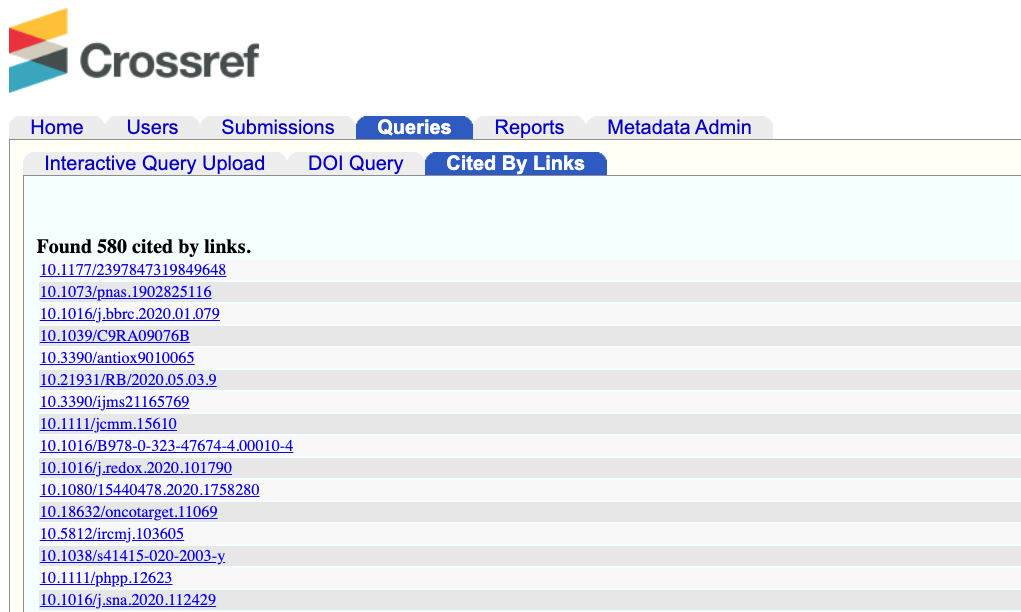
Task: Follow the 10.1073/pnas.1902825116 link
Action: point(125,291)
